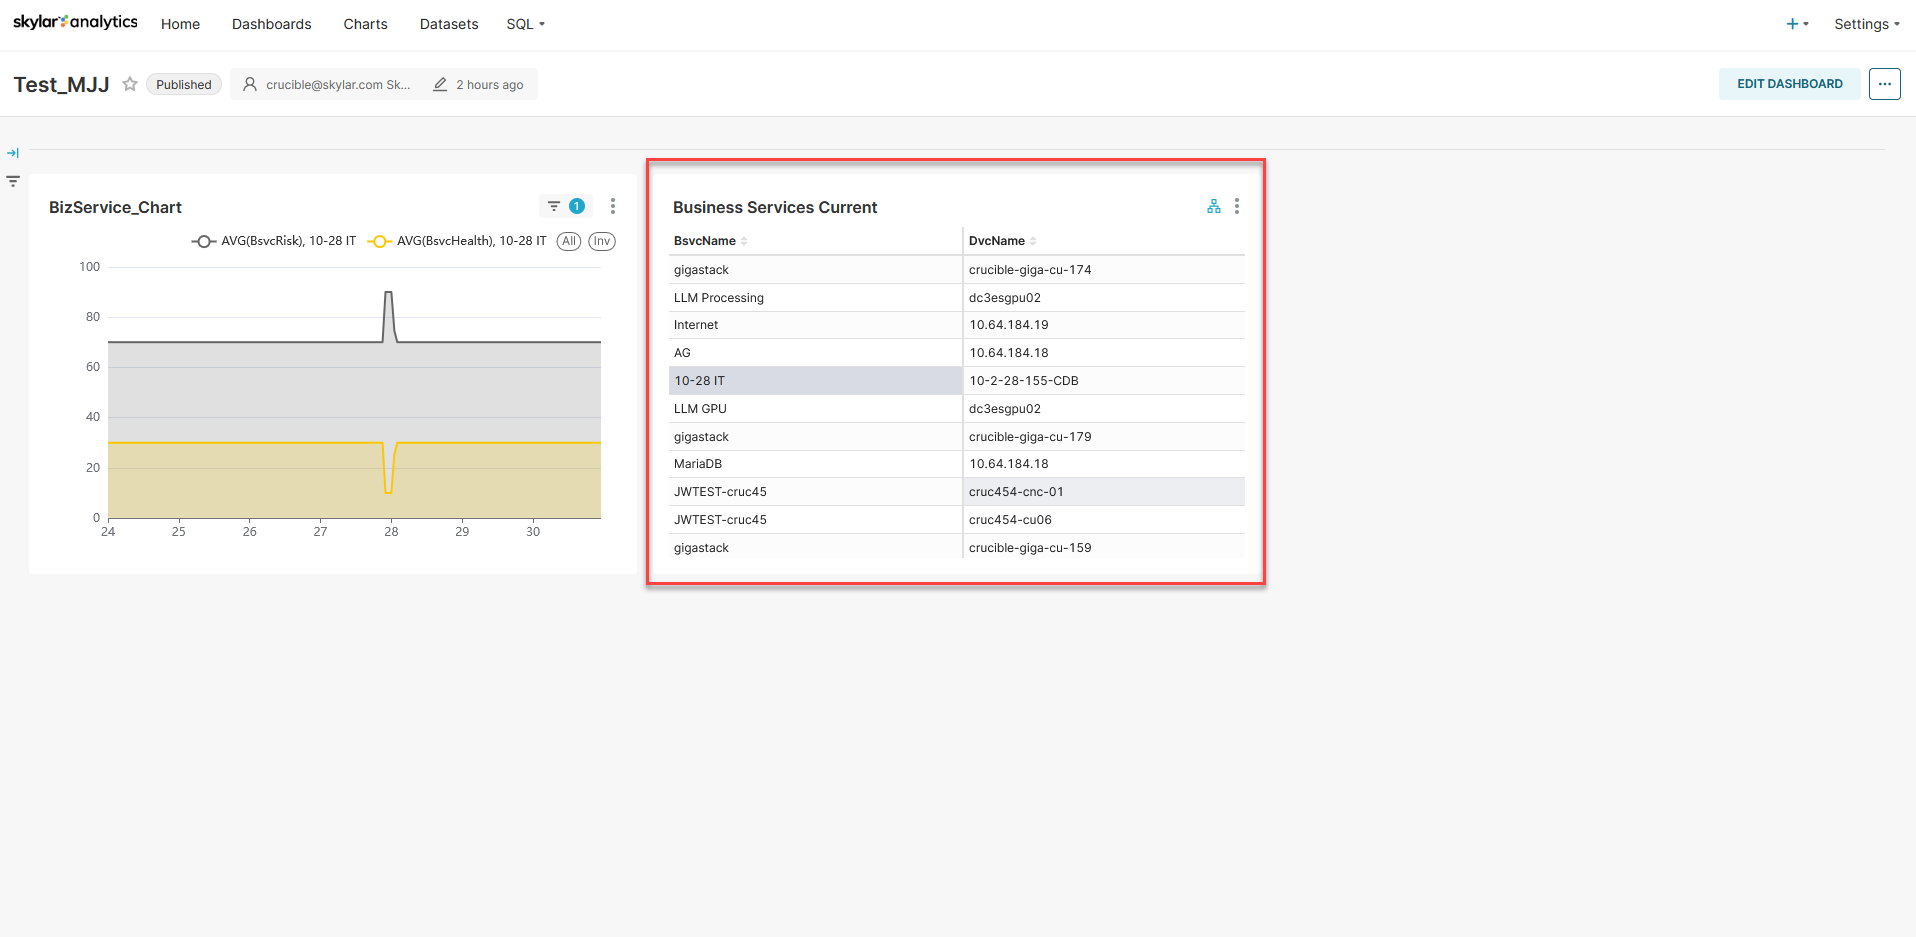Viewport: 1916px width, 937px height.
Task: Open the sidebar filter icon
Action: [13, 181]
